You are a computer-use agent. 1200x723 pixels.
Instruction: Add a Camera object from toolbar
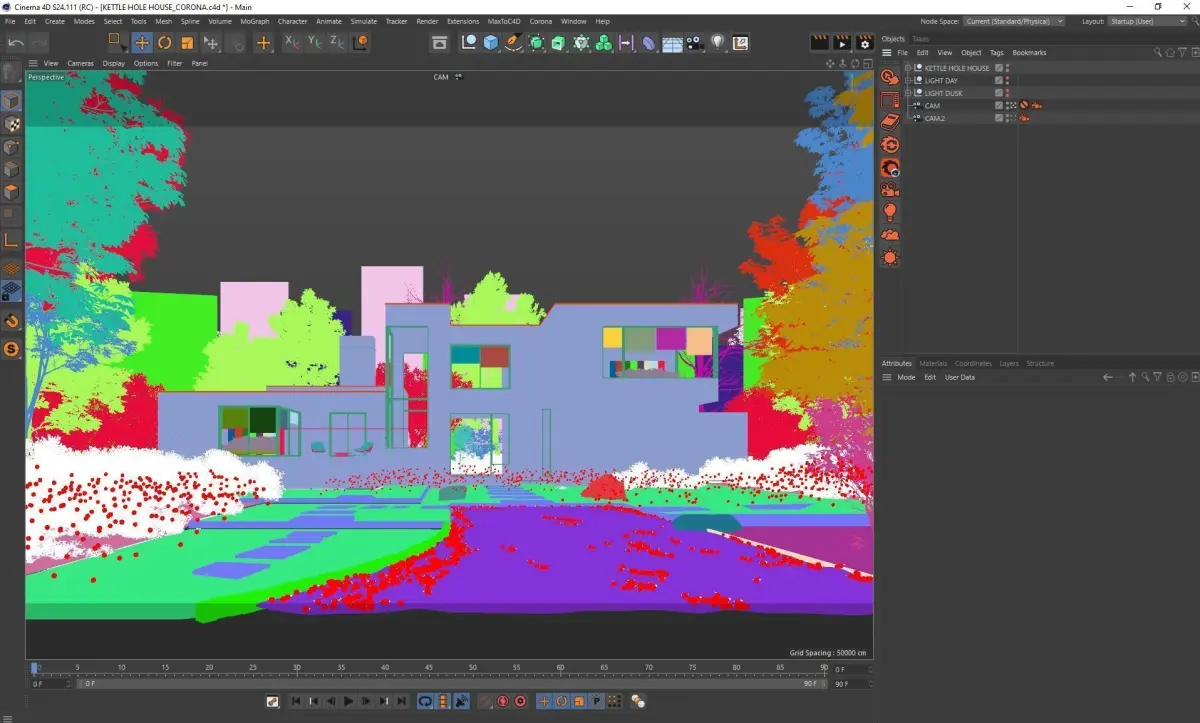[x=695, y=43]
